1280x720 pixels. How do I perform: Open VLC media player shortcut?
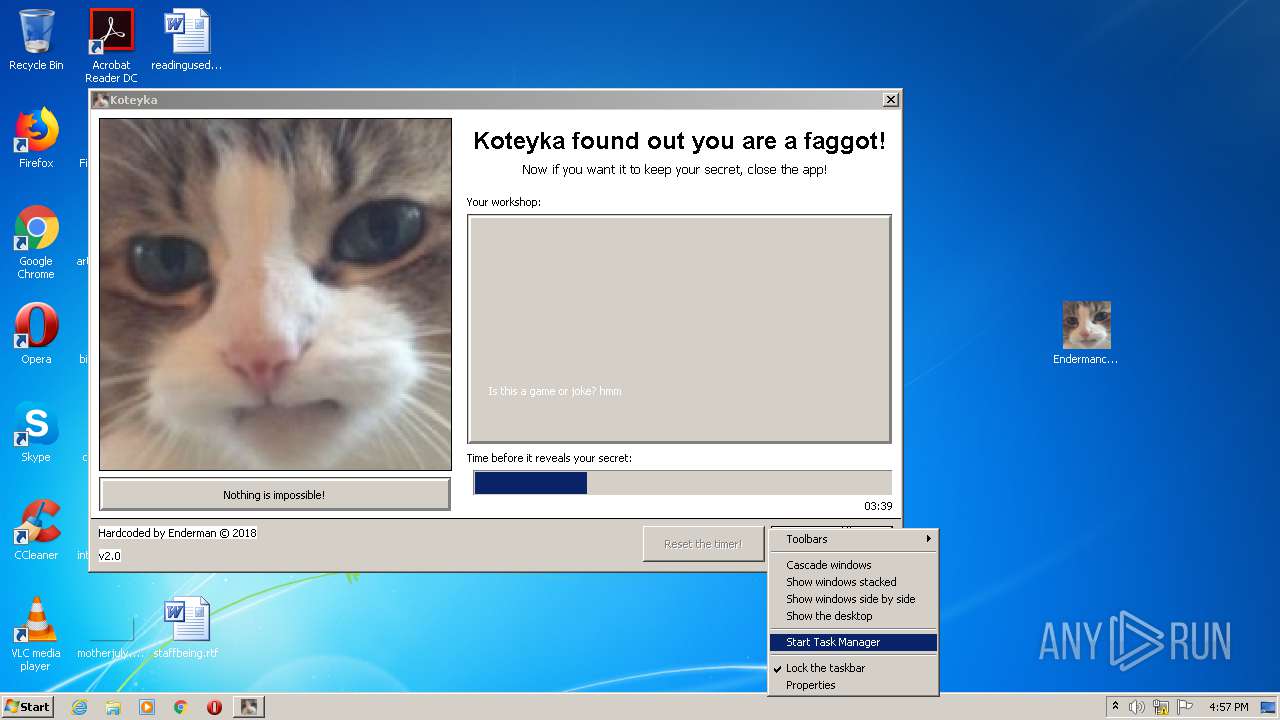point(36,633)
